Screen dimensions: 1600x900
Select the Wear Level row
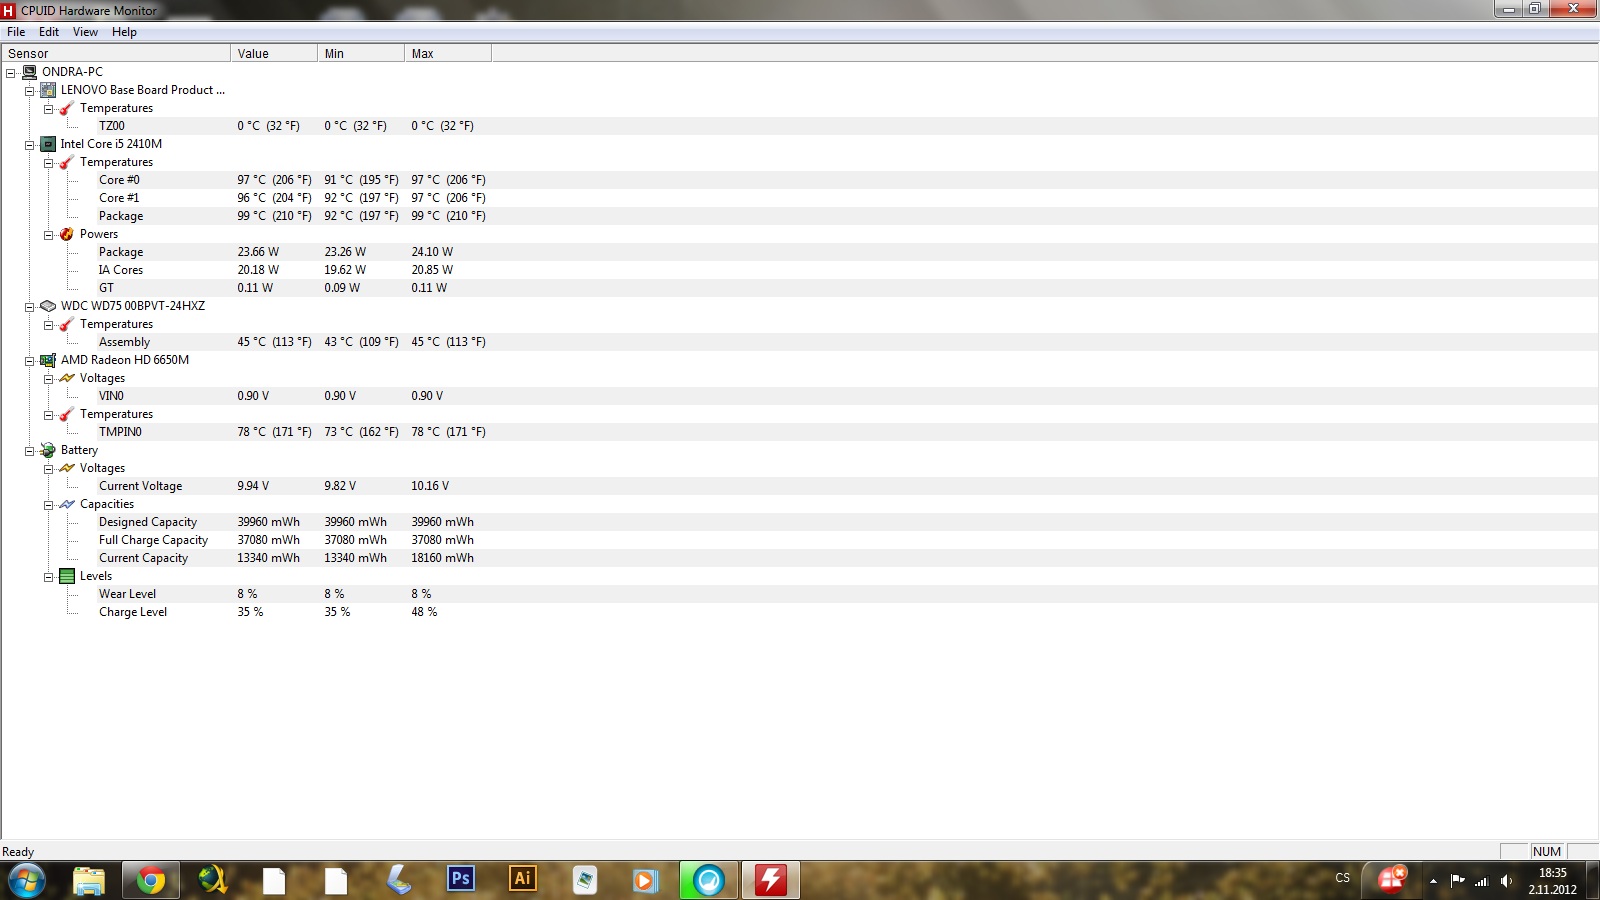pyautogui.click(x=800, y=594)
